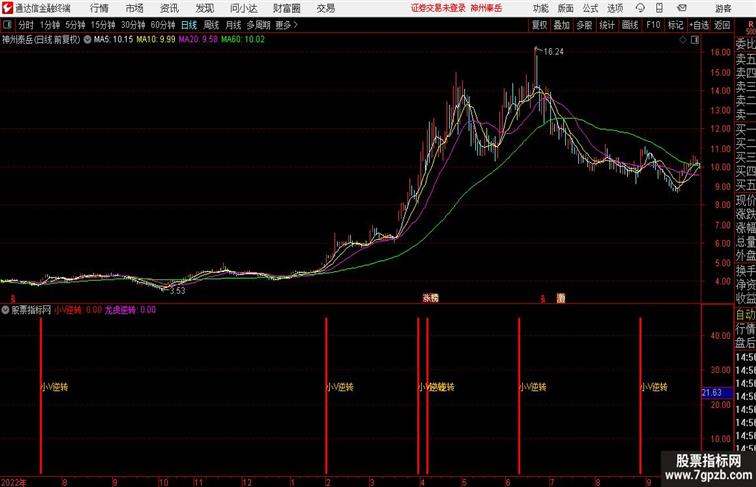Click the 龙虎逆转: 0.00 indicator legend
The height and width of the screenshot is (487, 756).
click(x=130, y=310)
